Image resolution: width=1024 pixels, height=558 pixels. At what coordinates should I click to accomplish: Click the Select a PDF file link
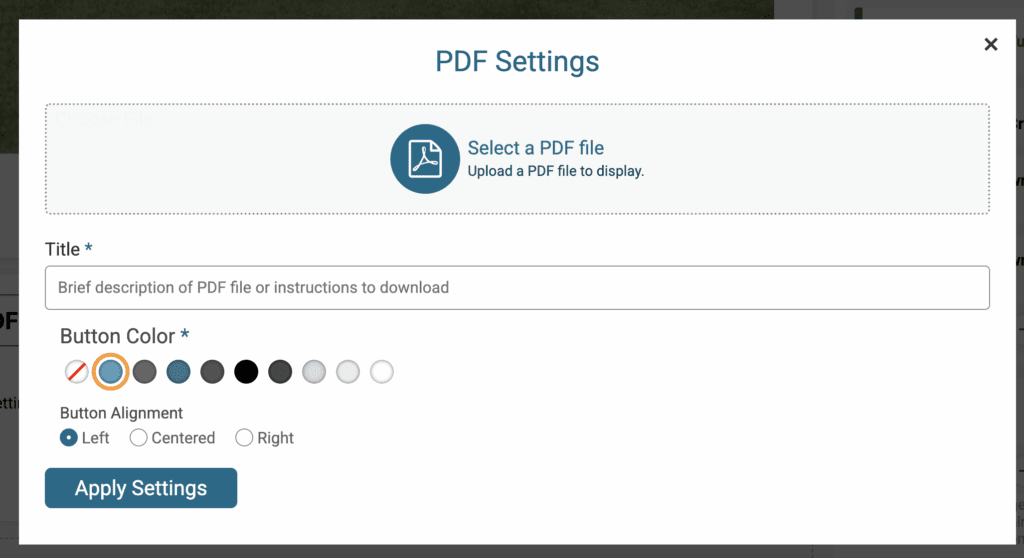coord(536,148)
